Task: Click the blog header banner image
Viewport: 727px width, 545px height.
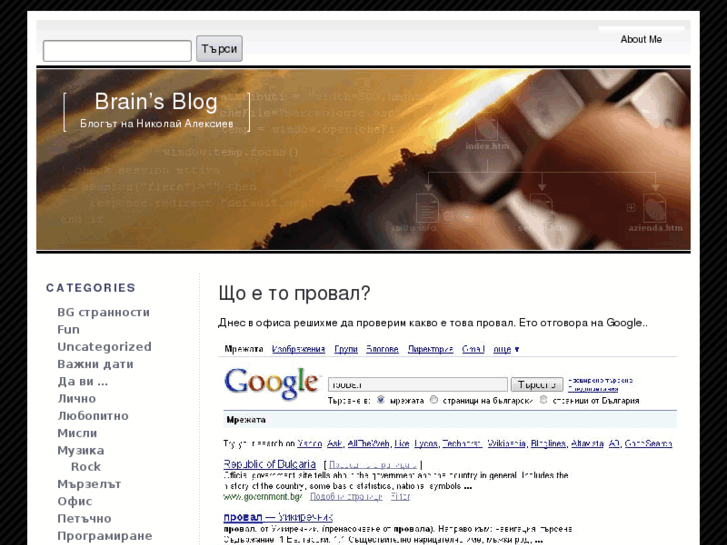Action: 364,160
